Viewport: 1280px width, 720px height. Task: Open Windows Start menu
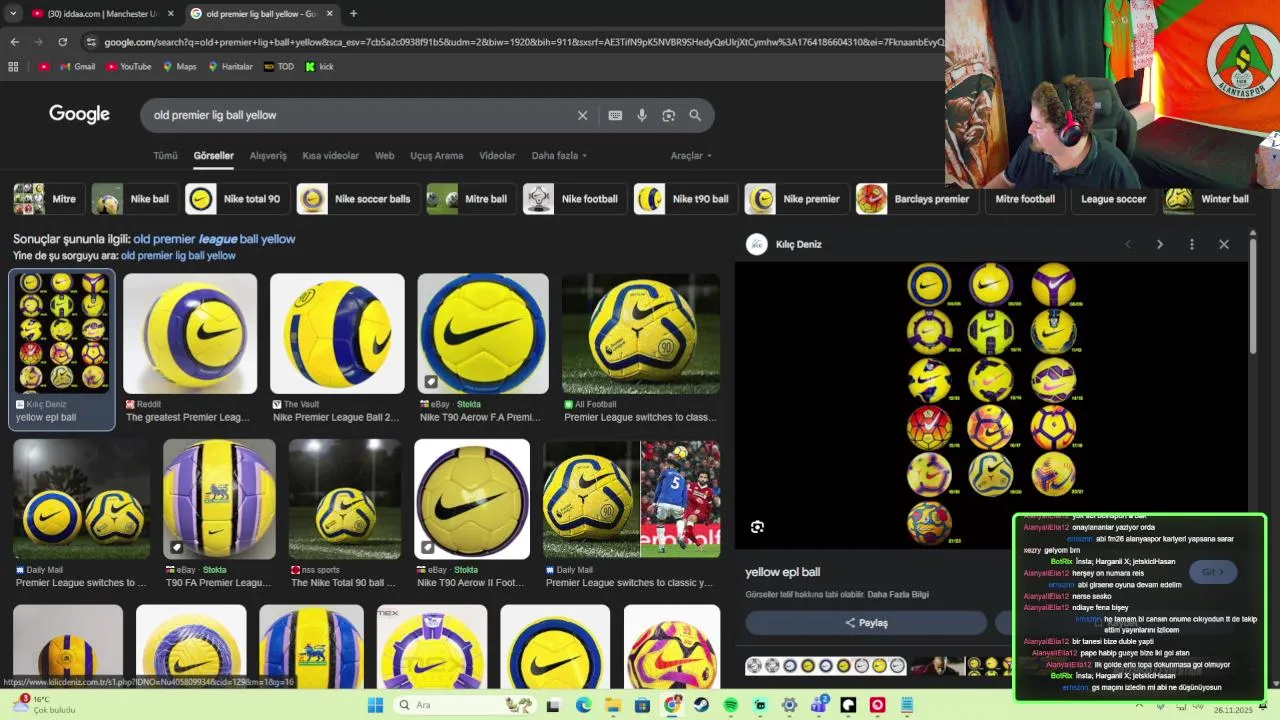pos(375,705)
